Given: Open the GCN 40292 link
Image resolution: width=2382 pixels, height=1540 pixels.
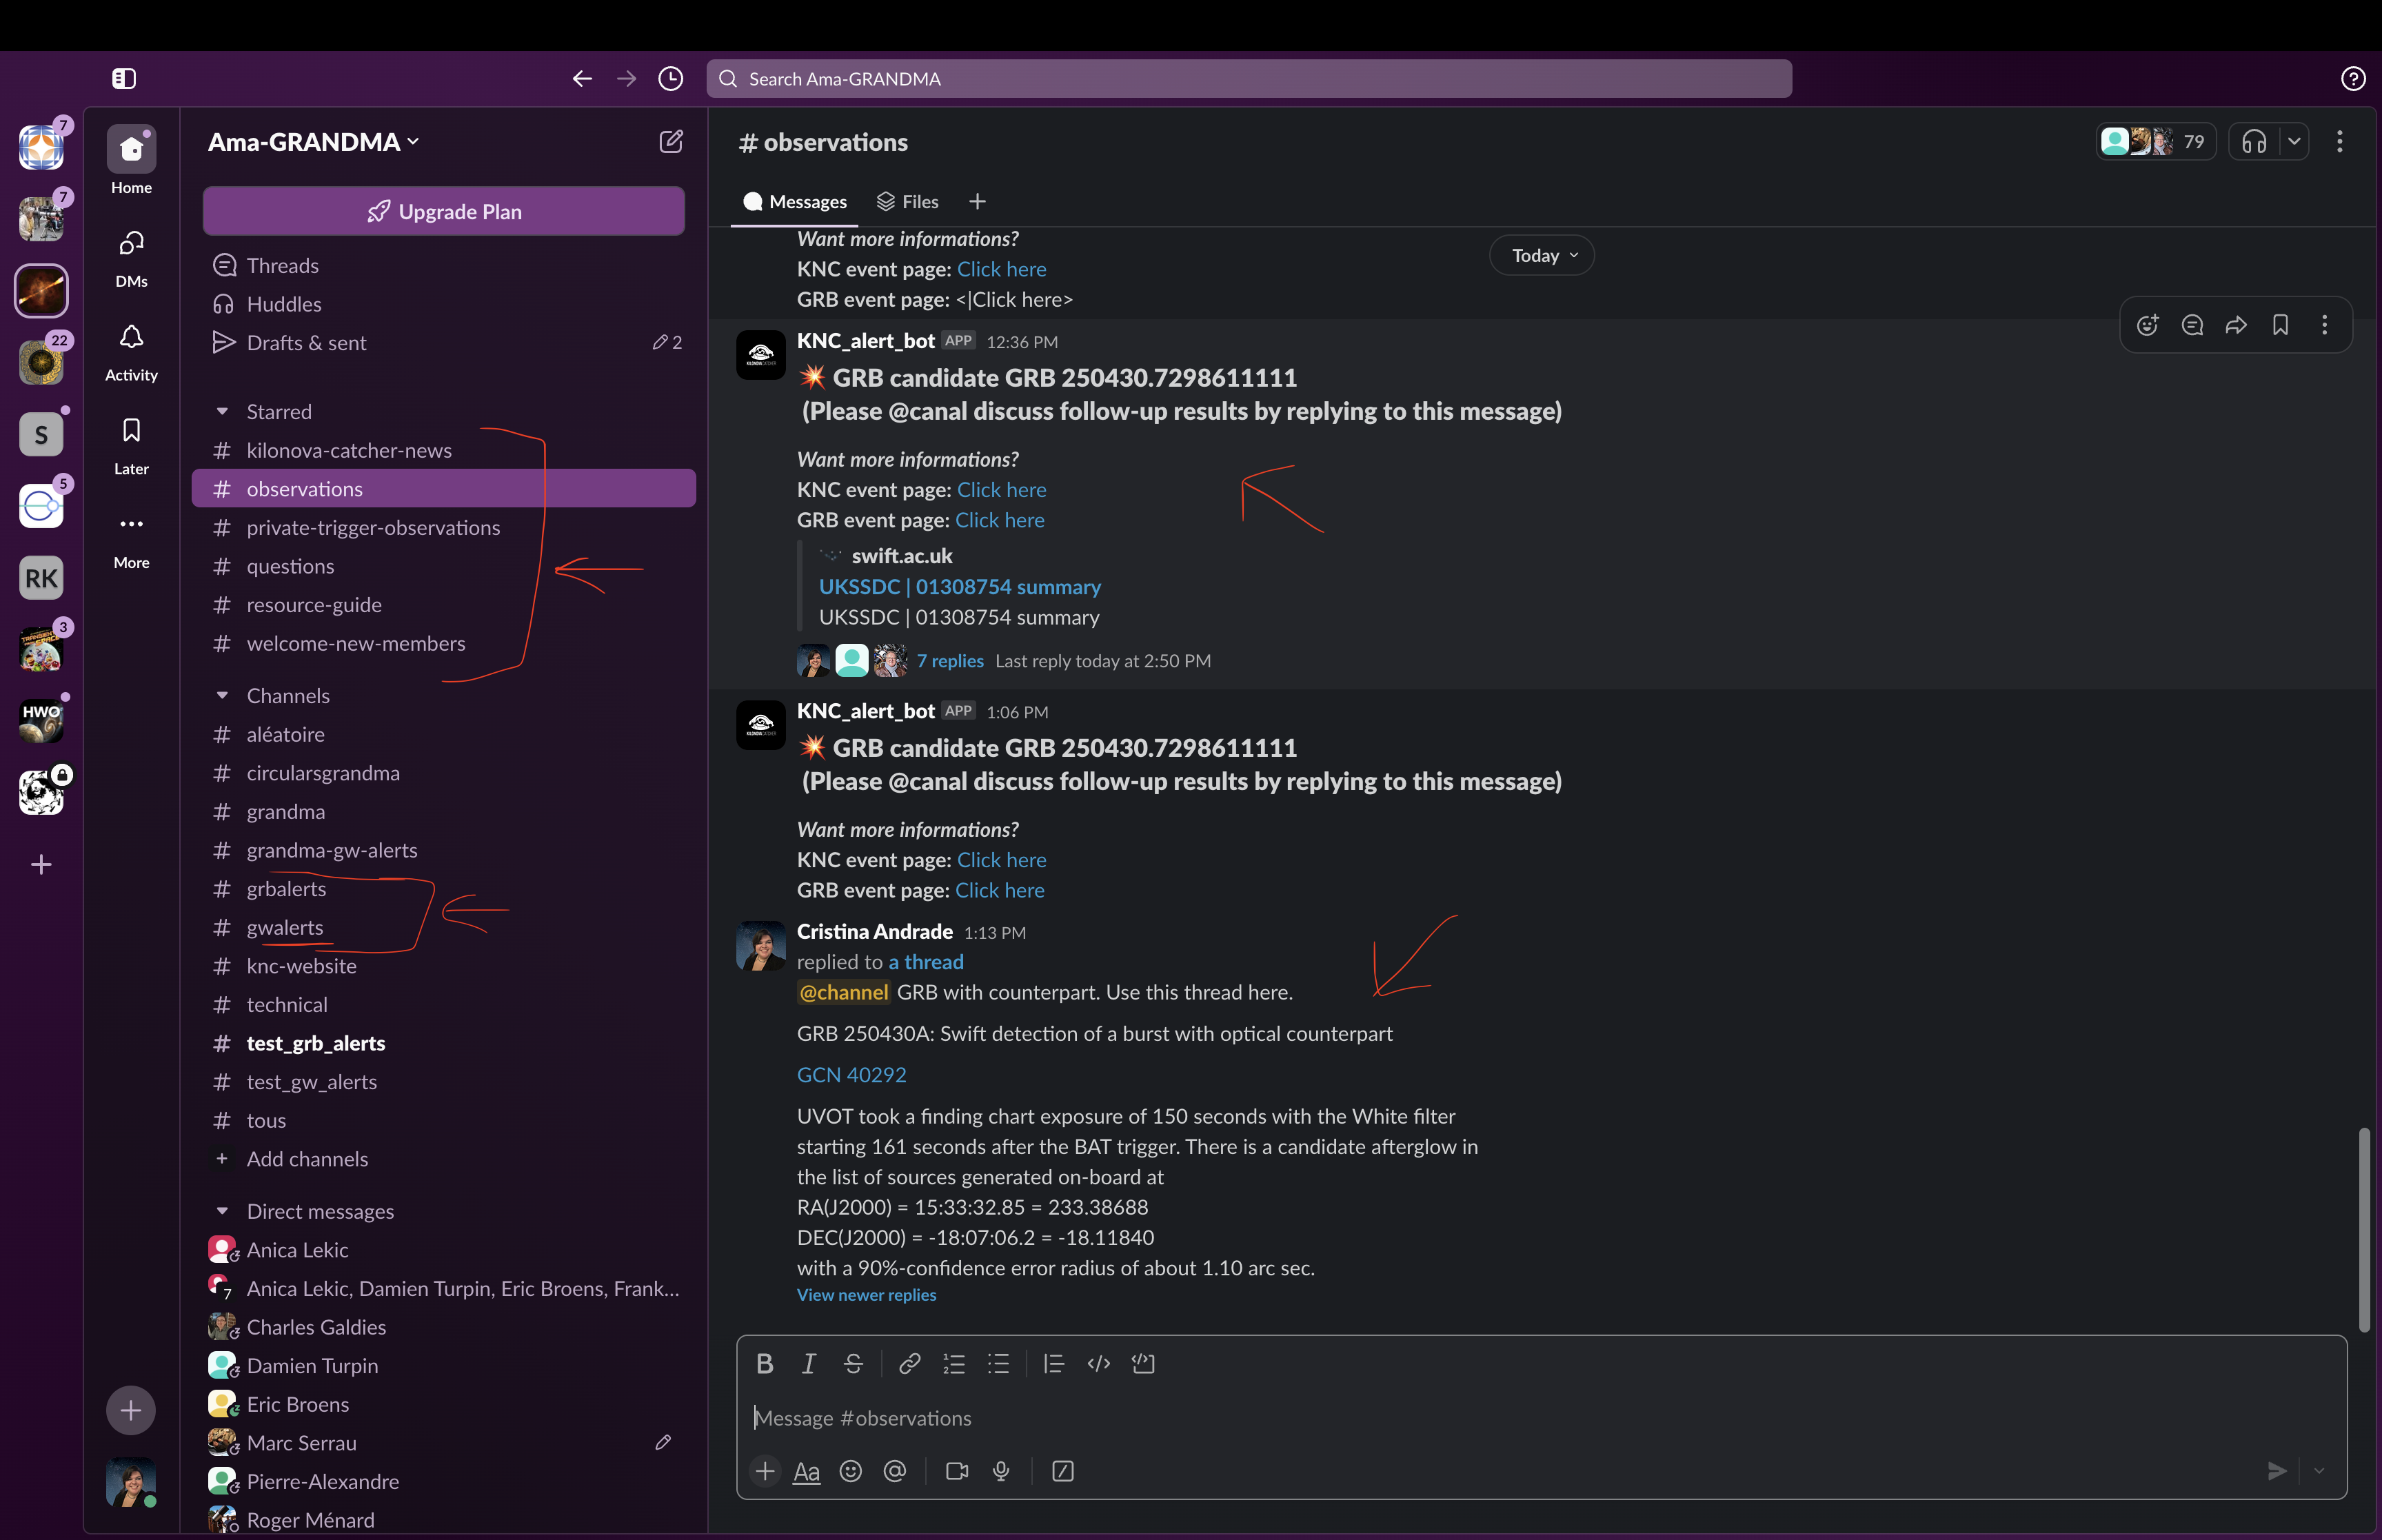Looking at the screenshot, I should coord(851,1075).
